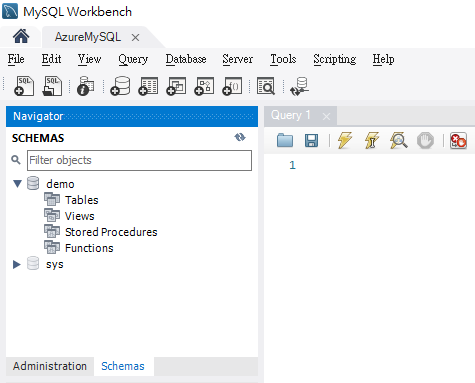Open the object inspector info icon
The image size is (475, 383).
(86, 86)
